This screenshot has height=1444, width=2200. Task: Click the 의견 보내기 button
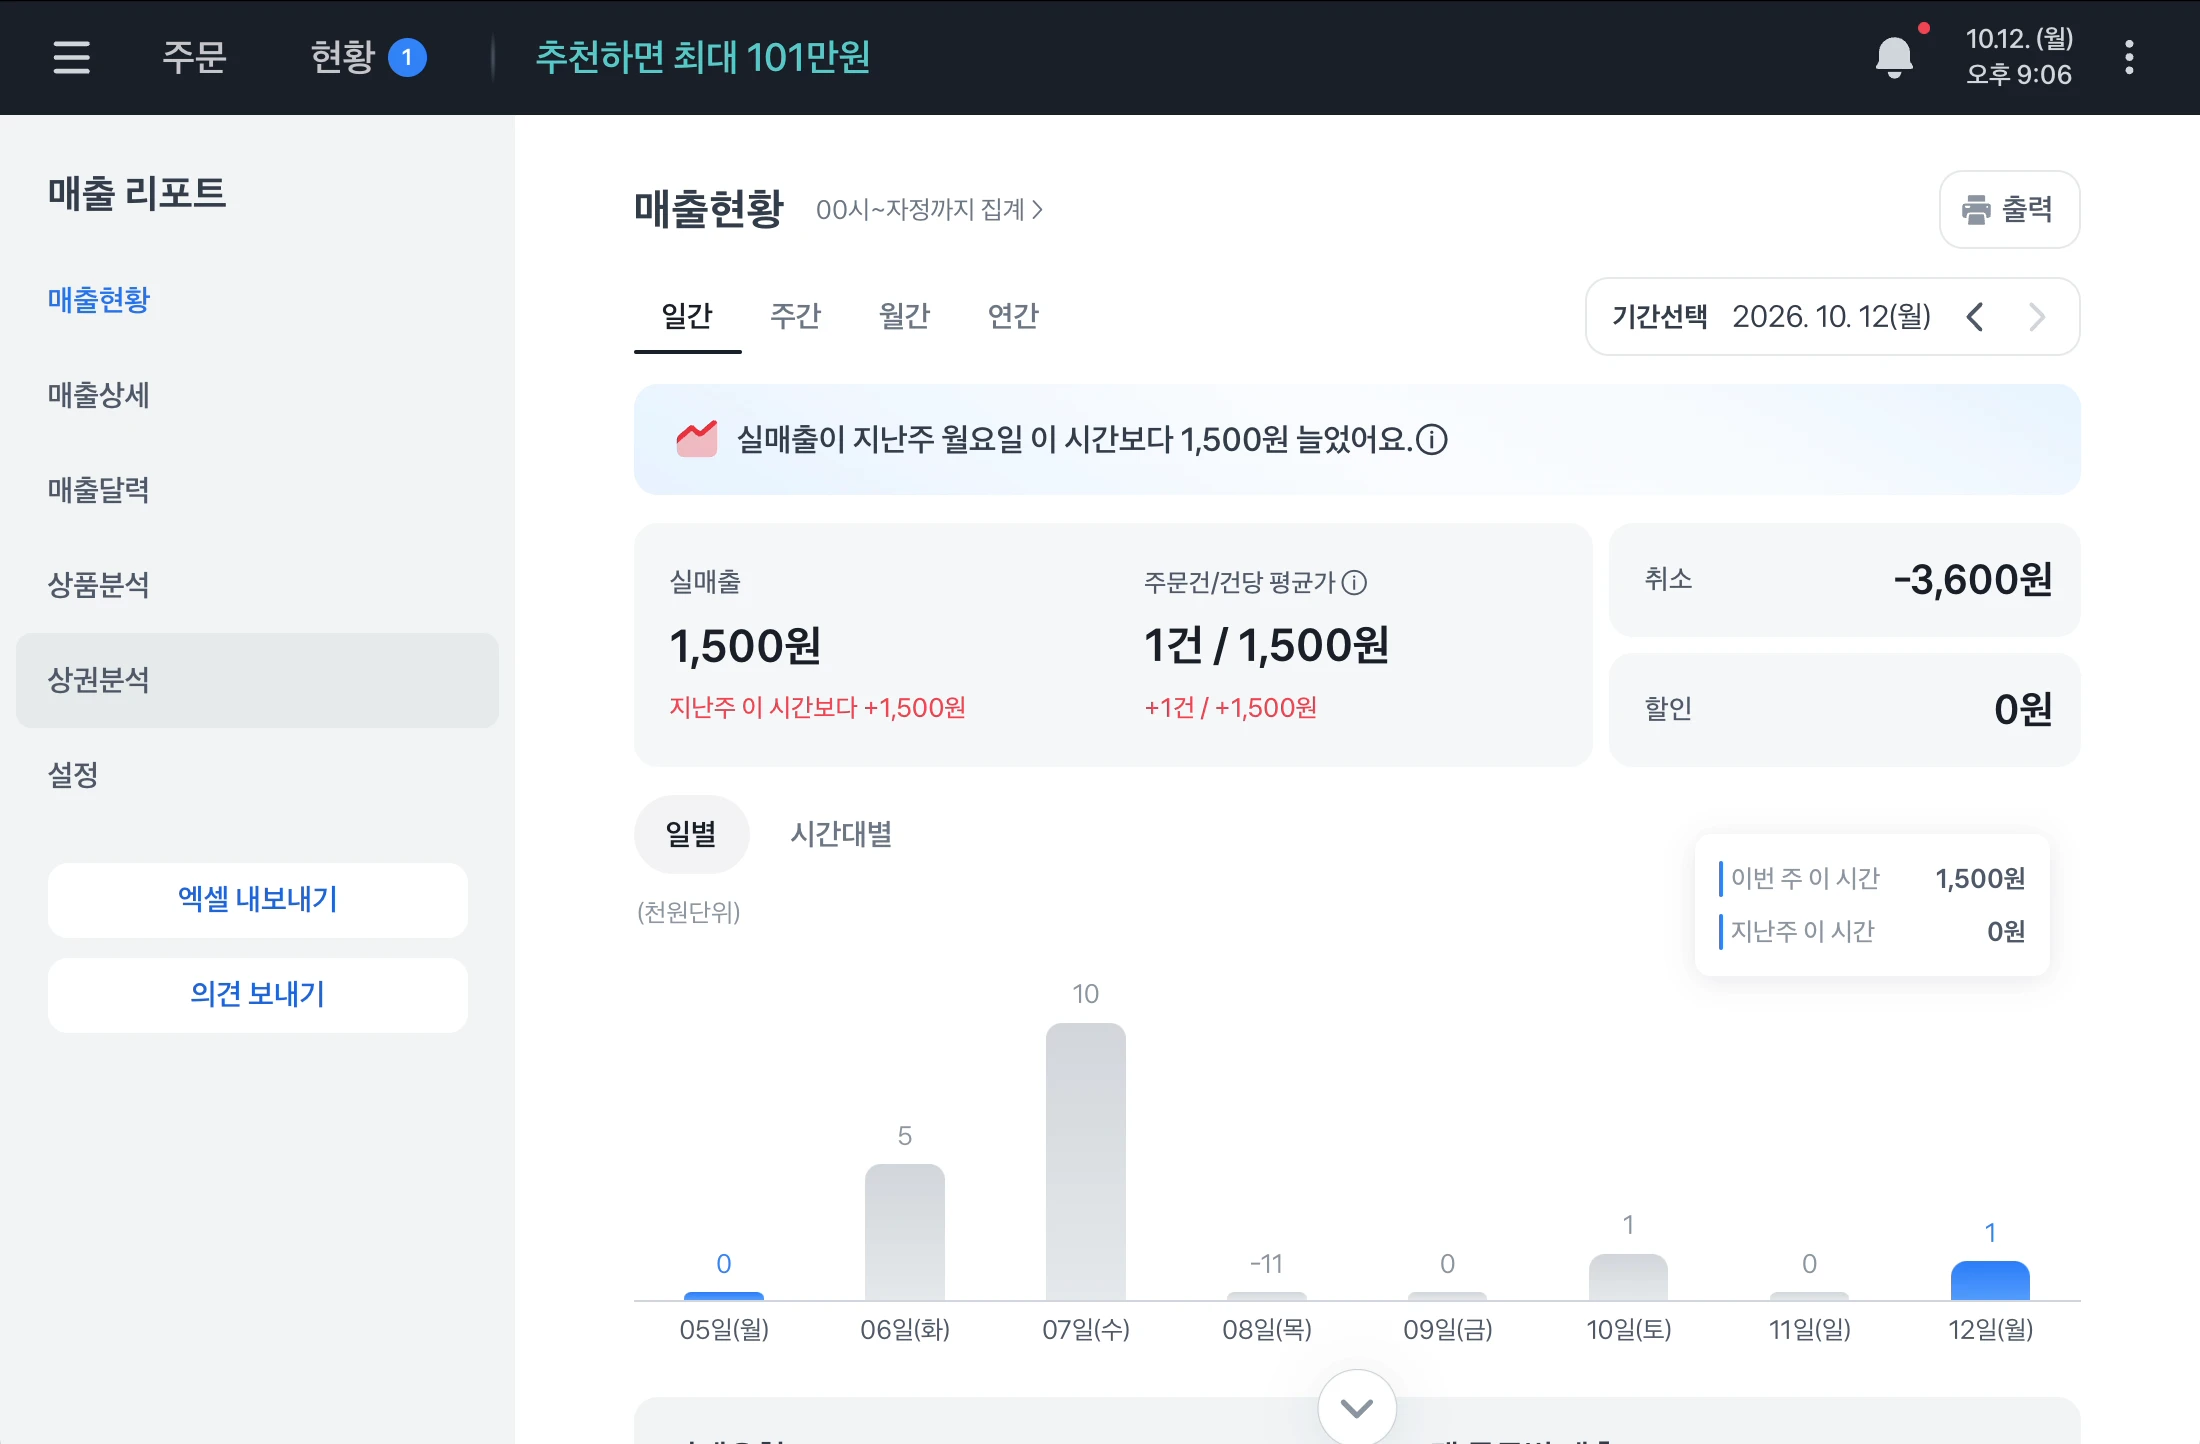257,995
